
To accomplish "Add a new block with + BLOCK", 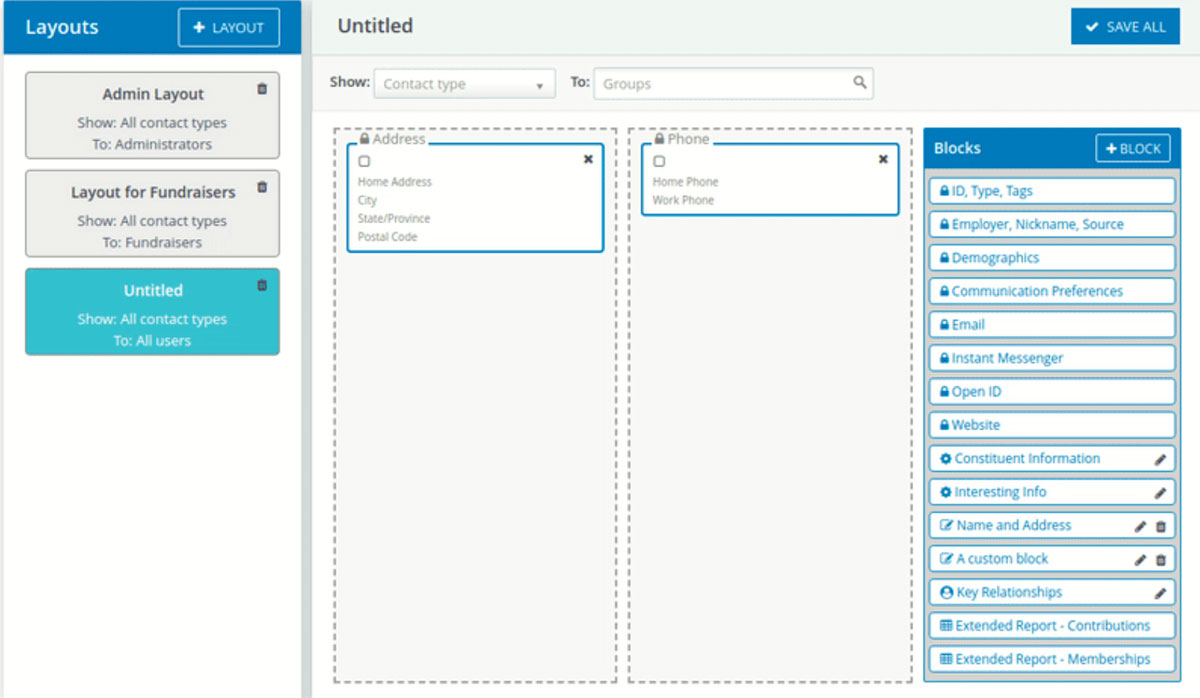I will (1133, 148).
